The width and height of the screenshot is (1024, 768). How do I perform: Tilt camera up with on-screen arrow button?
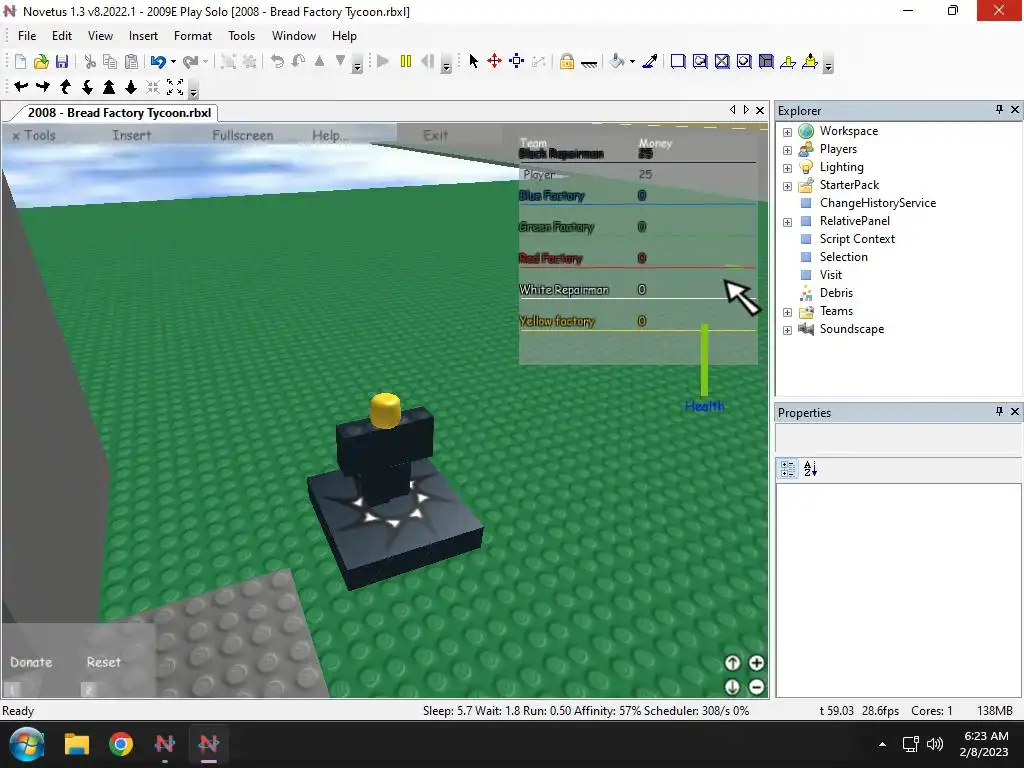point(732,663)
